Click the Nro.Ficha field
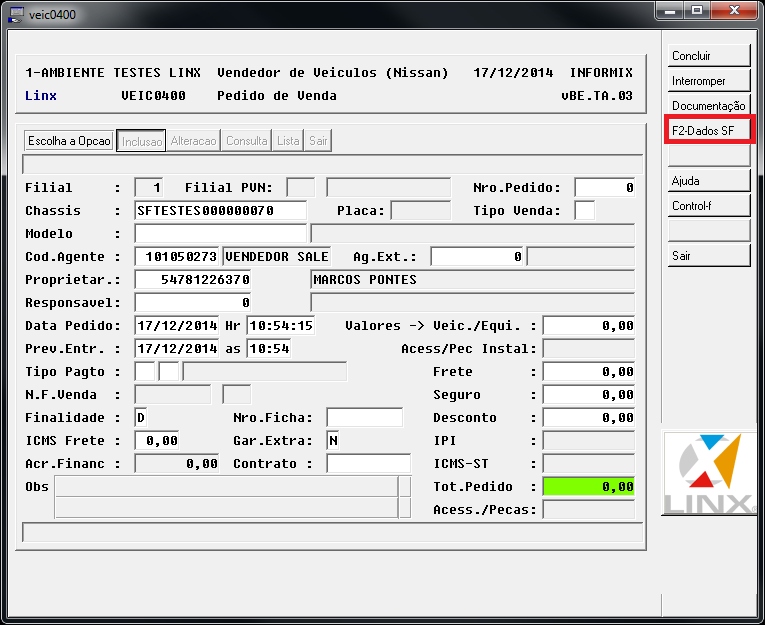Image resolution: width=765 pixels, height=625 pixels. click(x=365, y=417)
